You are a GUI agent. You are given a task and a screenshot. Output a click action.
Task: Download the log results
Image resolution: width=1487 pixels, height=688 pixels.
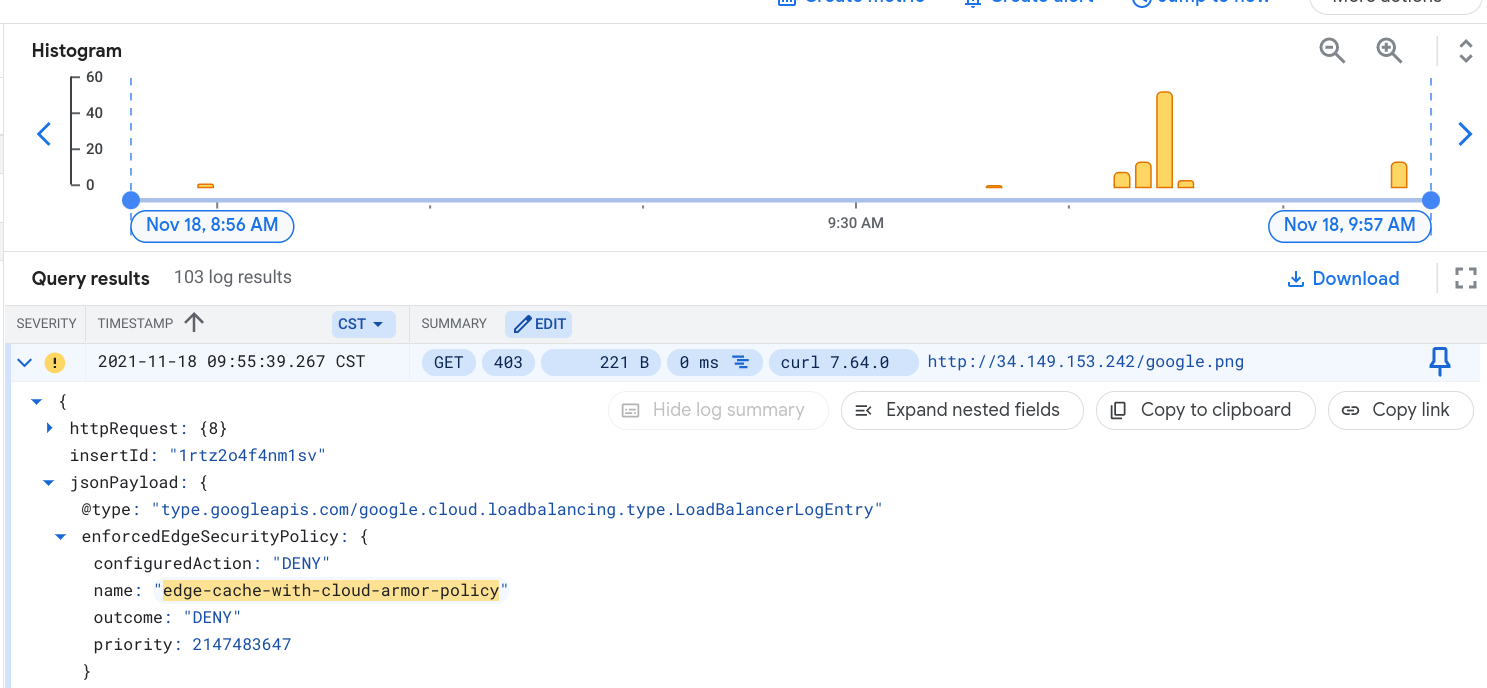[x=1343, y=279]
